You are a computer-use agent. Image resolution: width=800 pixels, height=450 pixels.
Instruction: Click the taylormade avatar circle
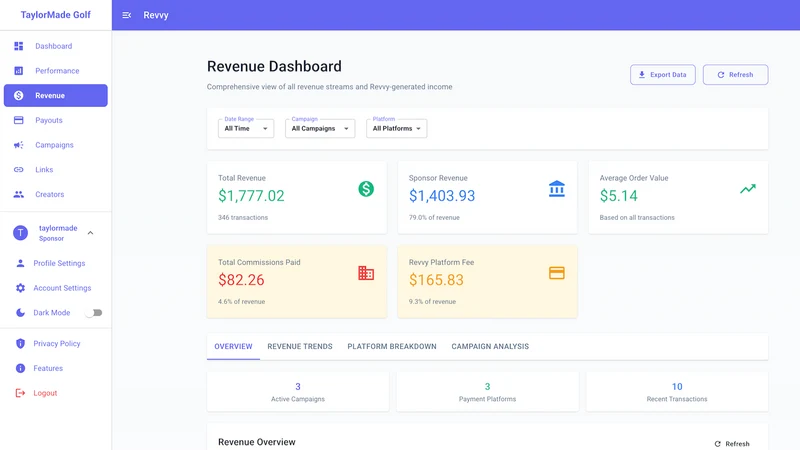[20, 233]
